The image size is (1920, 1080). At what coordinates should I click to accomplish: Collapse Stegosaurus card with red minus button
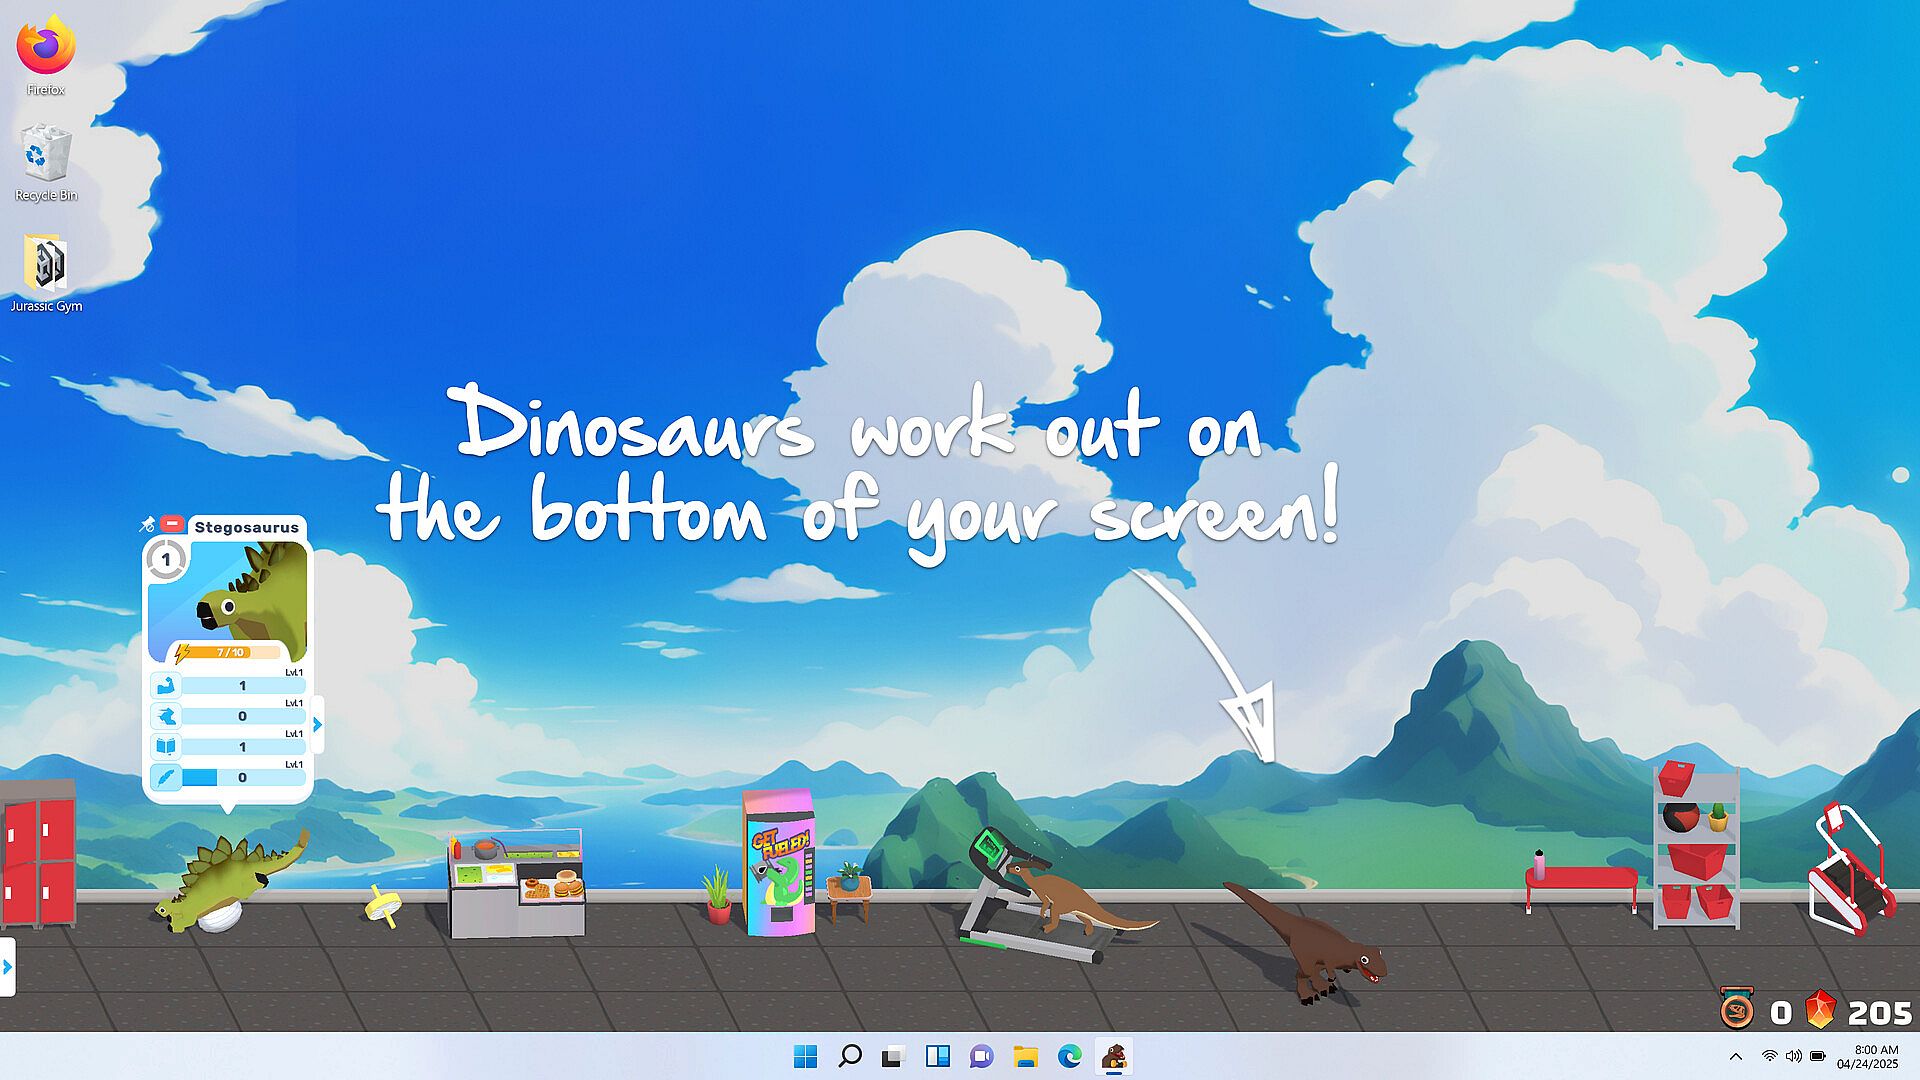click(172, 524)
